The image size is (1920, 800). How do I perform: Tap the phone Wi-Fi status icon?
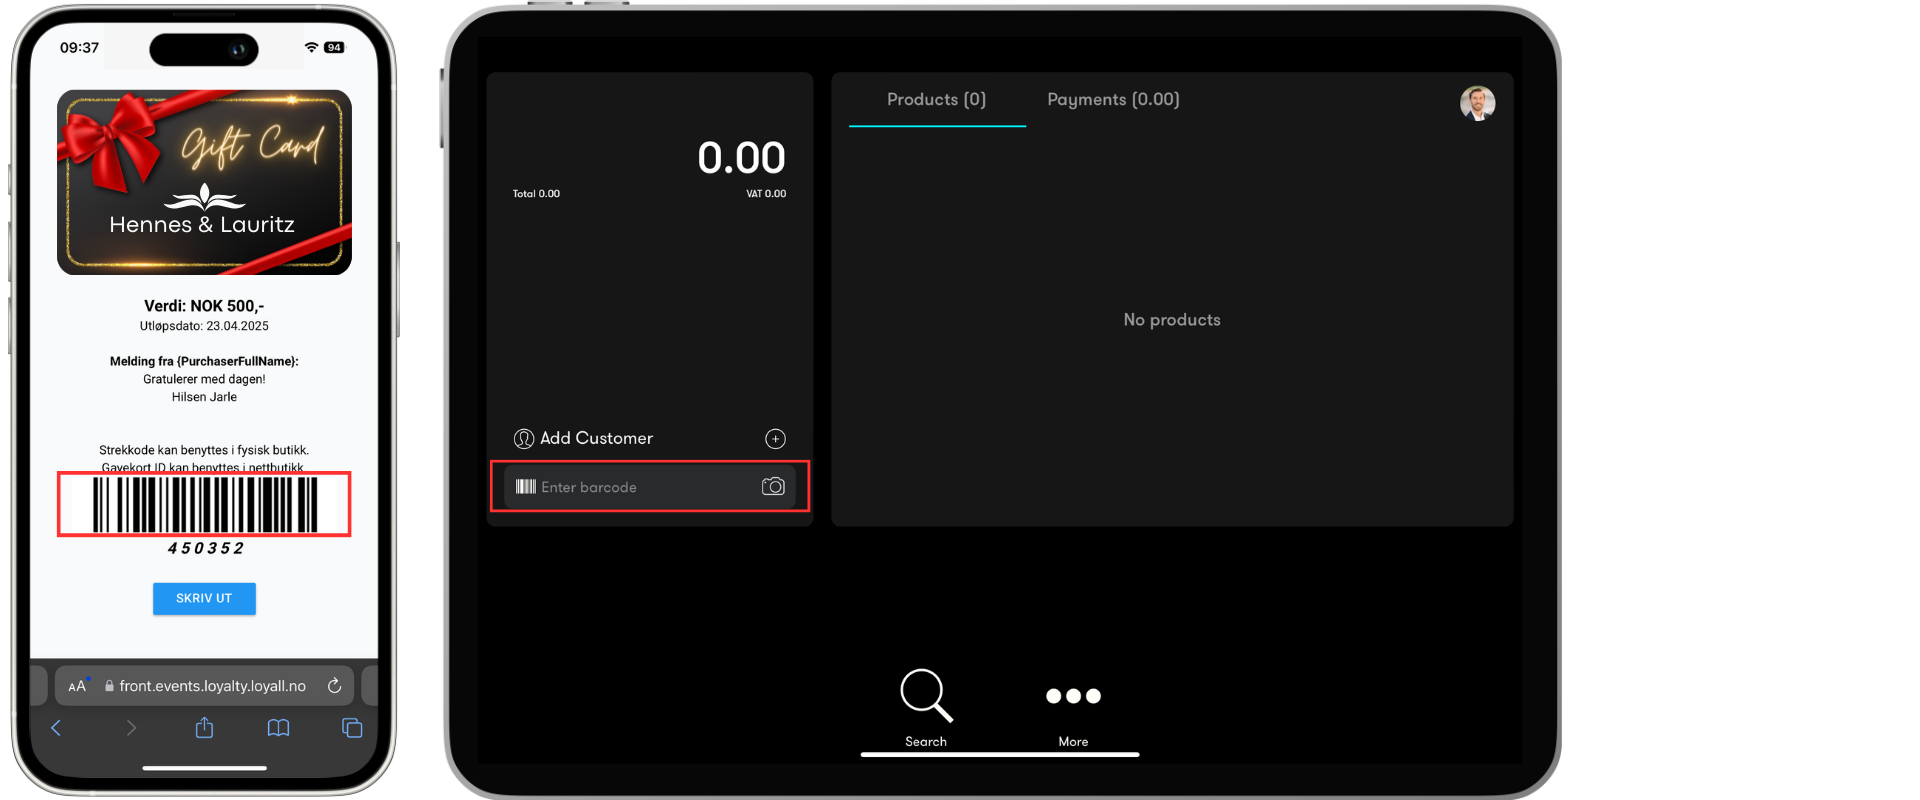pyautogui.click(x=311, y=47)
